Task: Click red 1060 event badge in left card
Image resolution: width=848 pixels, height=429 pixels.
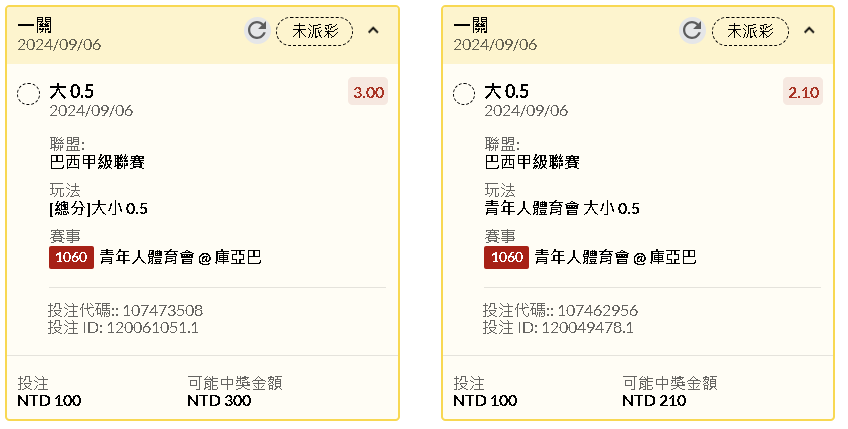Action: pos(71,257)
